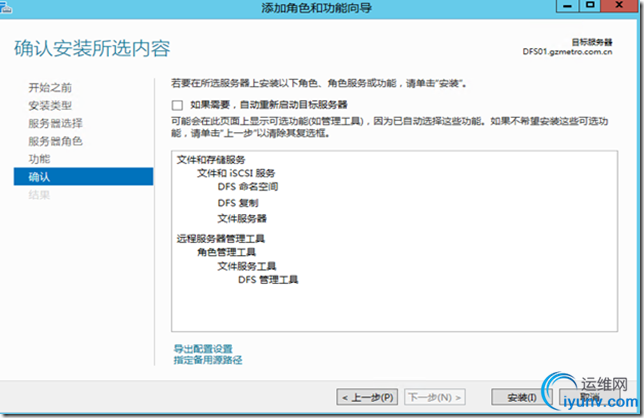This screenshot has width=644, height=418.
Task: Go back with 上一步(P) button
Action: tap(367, 397)
